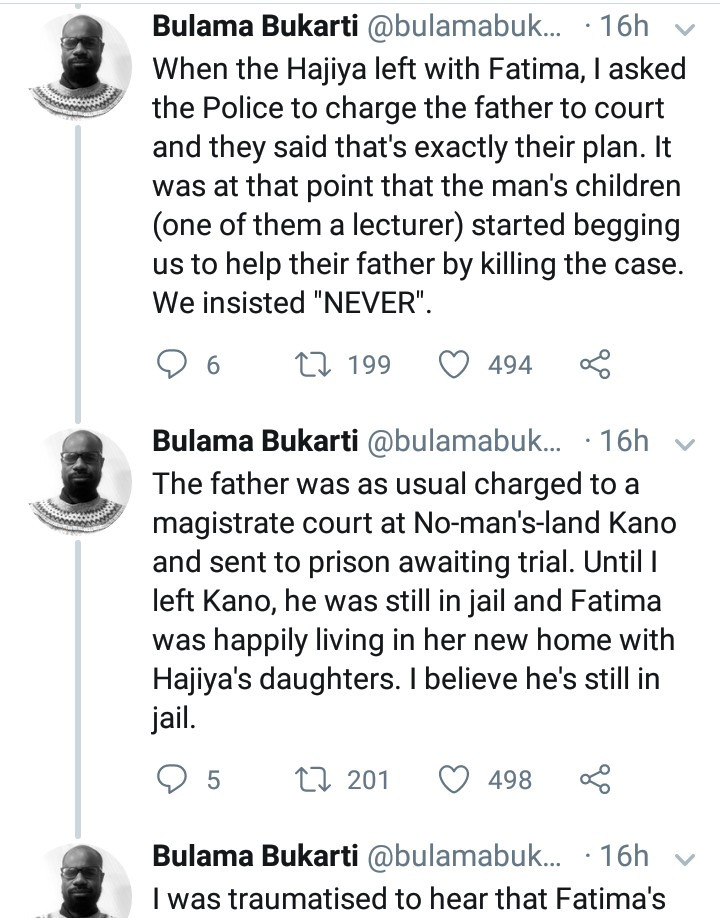Like the tweet with 498 likes

(456, 779)
